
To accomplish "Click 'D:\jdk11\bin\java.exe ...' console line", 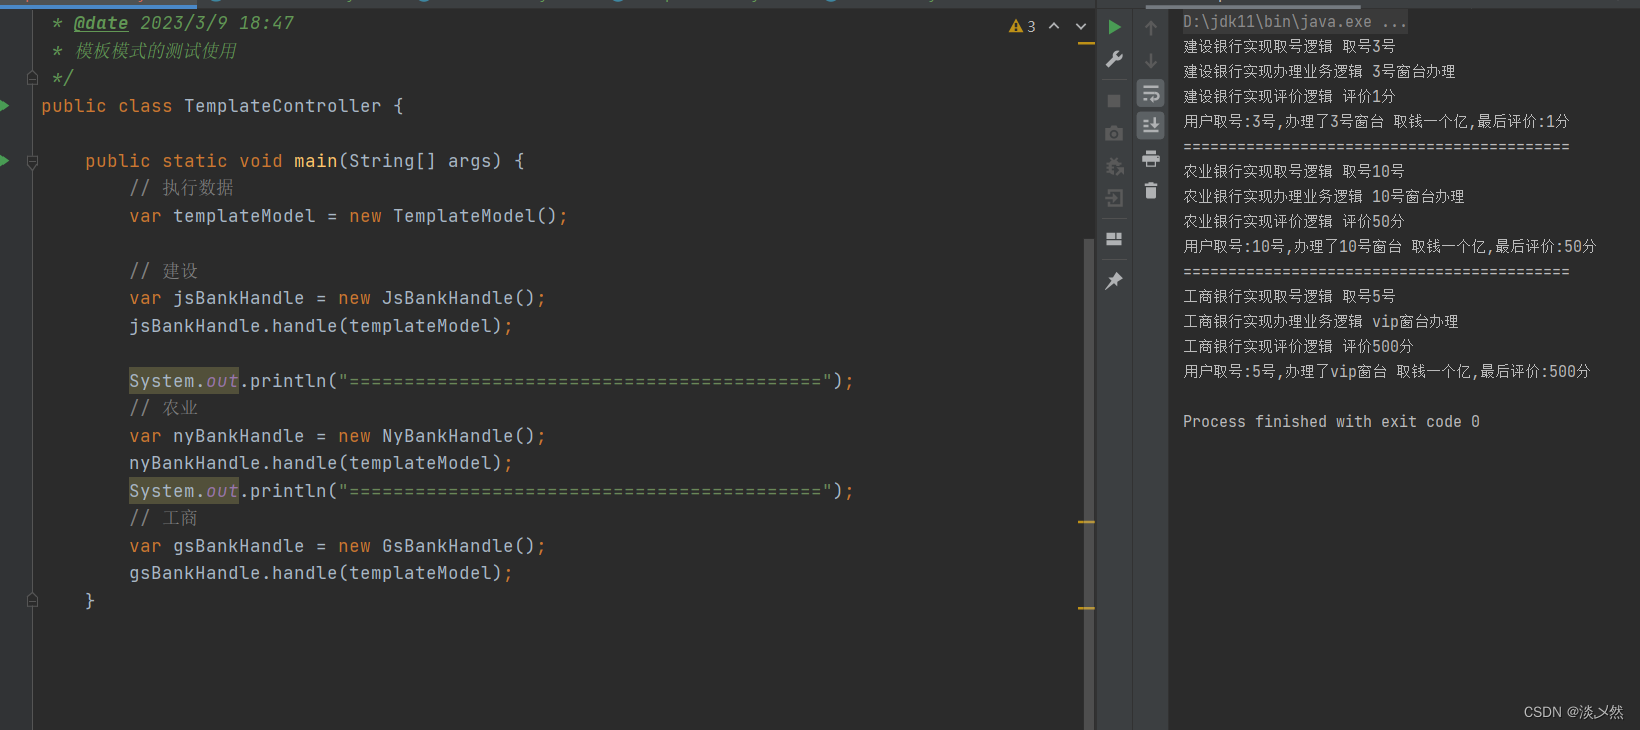I will coord(1295,22).
